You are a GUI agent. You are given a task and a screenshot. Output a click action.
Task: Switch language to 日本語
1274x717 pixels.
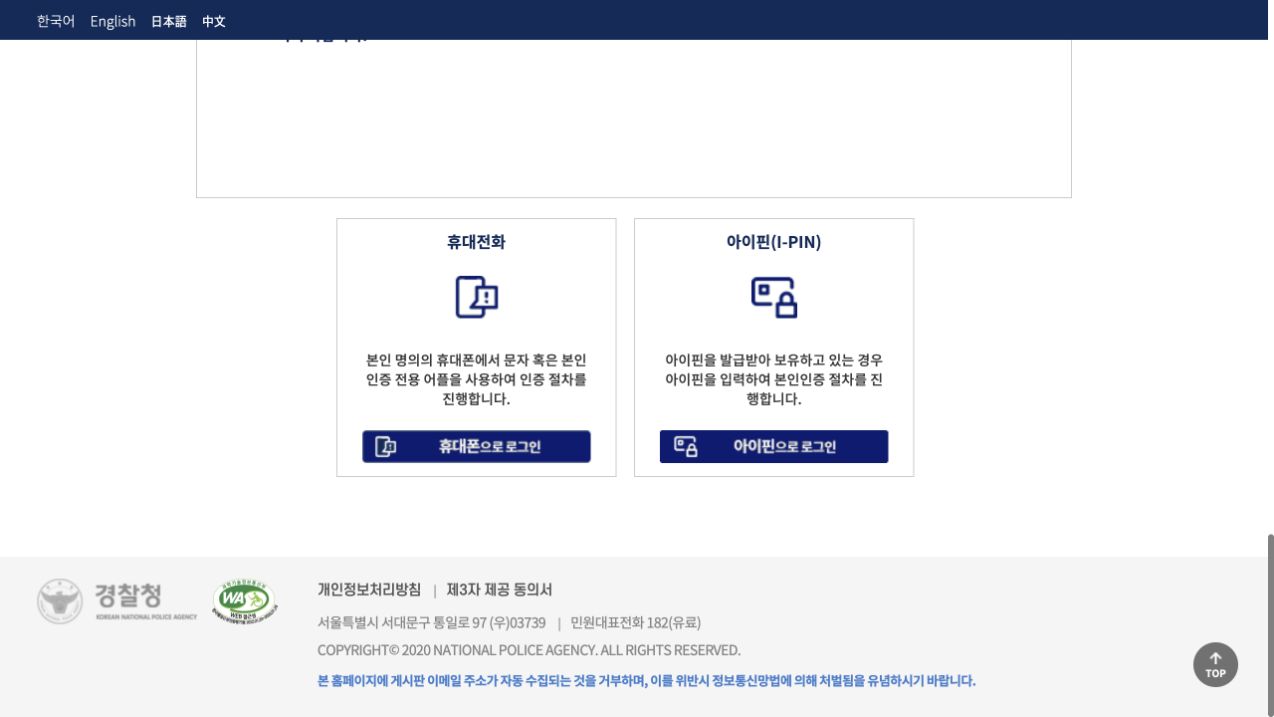click(x=169, y=21)
